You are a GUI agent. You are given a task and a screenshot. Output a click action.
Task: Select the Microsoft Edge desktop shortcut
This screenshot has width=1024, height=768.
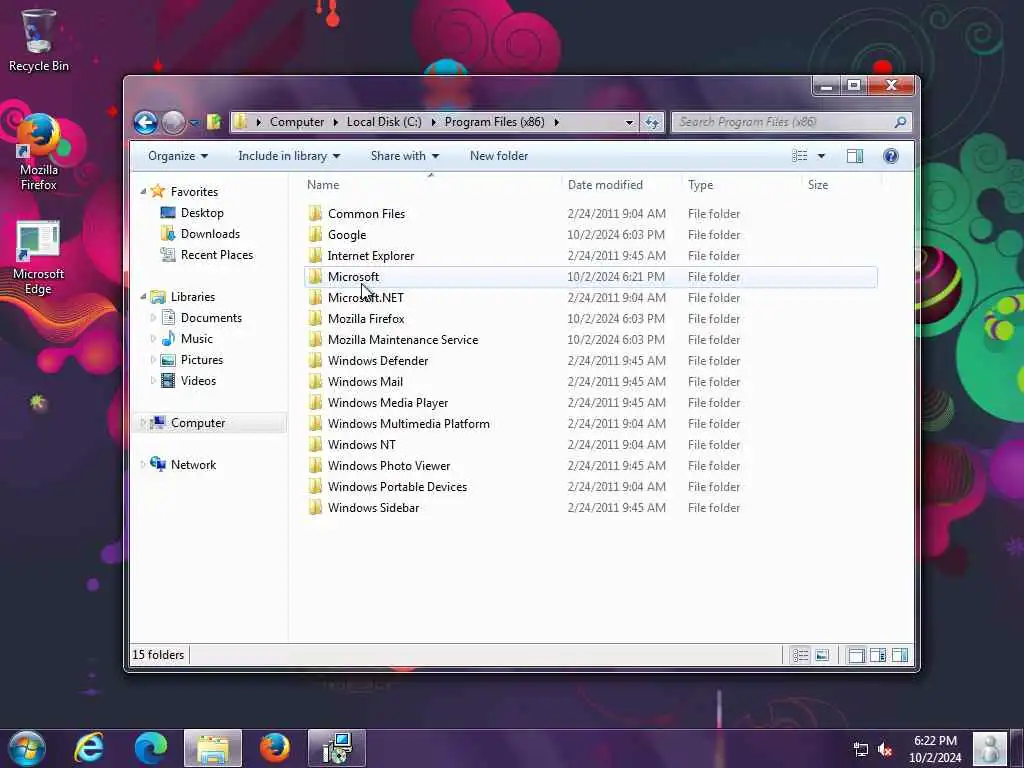click(x=39, y=259)
